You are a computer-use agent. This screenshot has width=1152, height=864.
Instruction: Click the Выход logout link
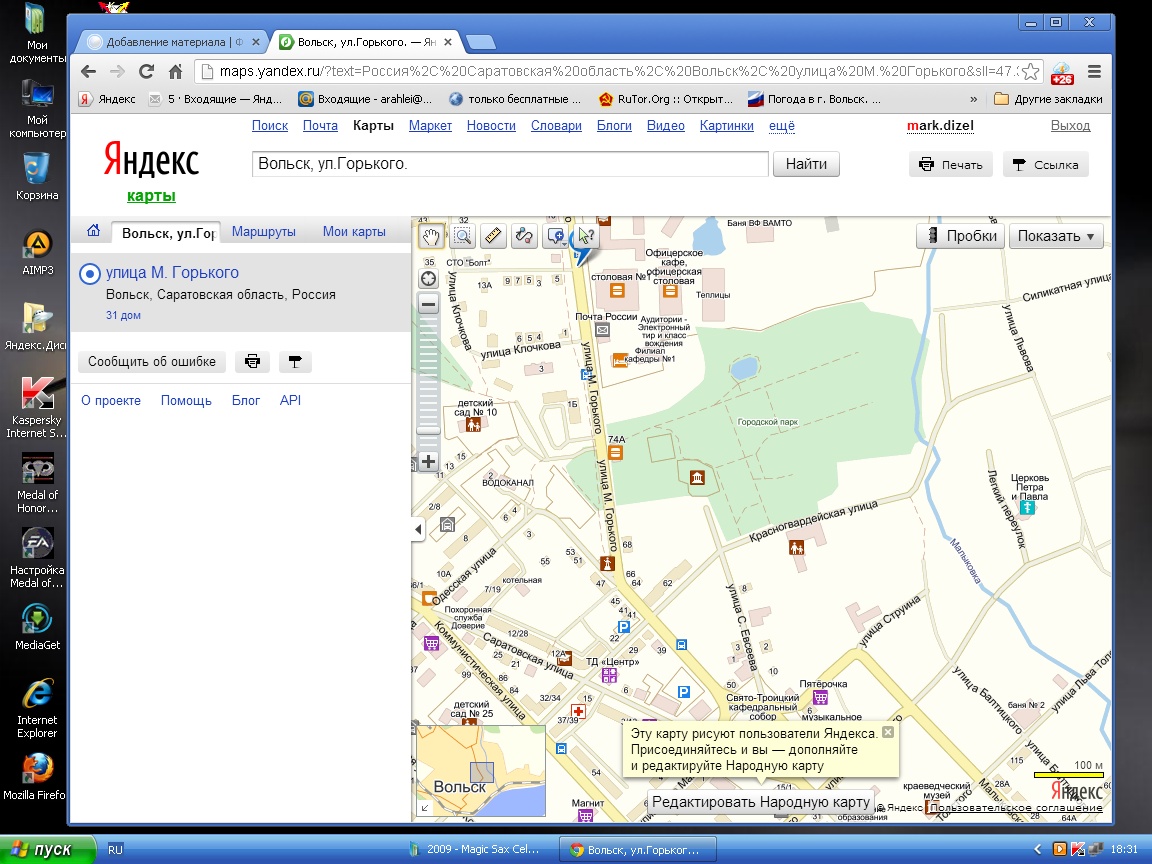pyautogui.click(x=1070, y=126)
